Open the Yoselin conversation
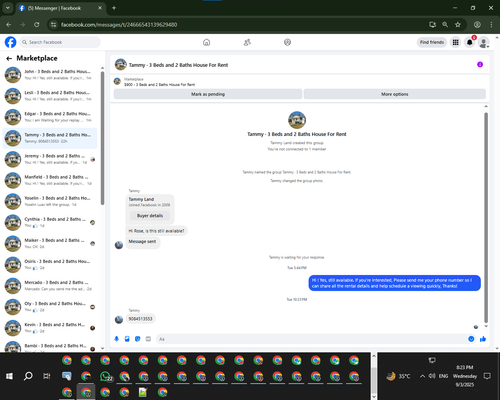Screen dimensions: 500x400 click(50, 201)
